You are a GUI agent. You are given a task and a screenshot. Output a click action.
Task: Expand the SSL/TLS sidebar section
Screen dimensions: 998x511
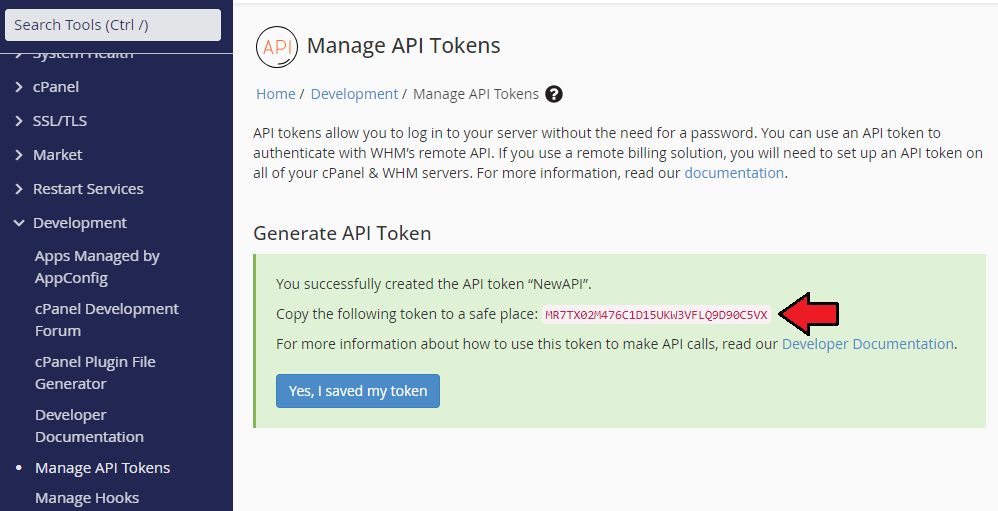tap(18, 121)
